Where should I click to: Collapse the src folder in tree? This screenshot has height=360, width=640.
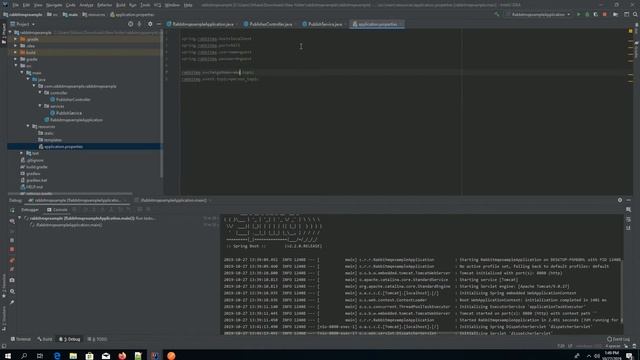pos(16,66)
